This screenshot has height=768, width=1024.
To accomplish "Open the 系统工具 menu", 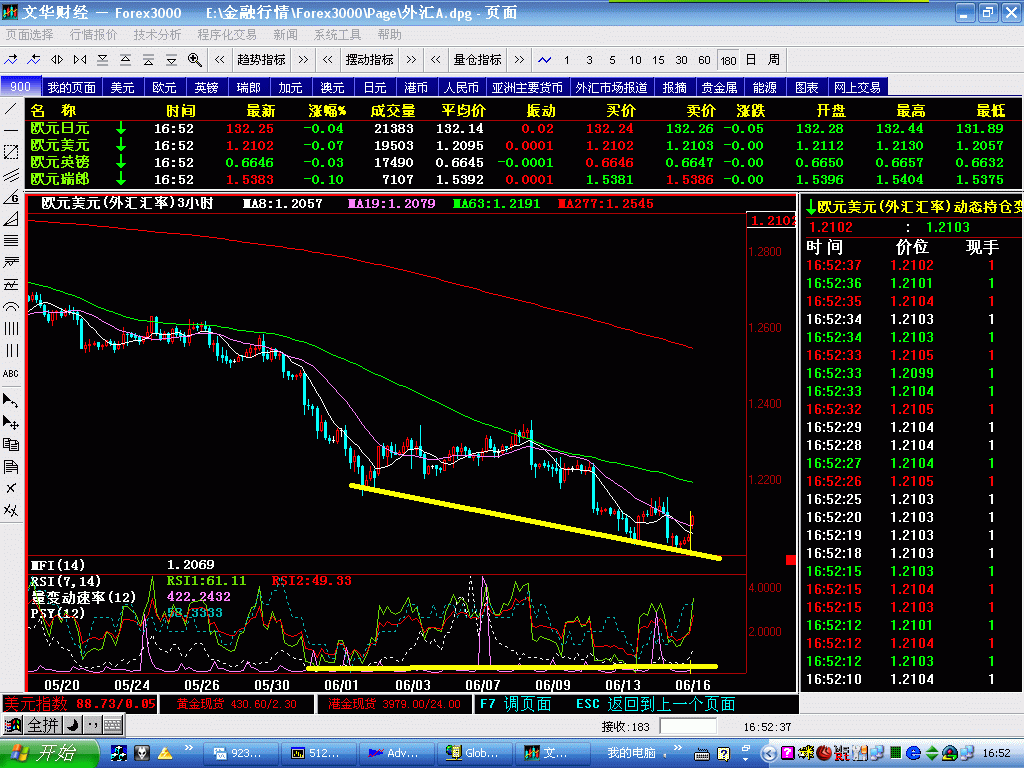I will click(338, 35).
